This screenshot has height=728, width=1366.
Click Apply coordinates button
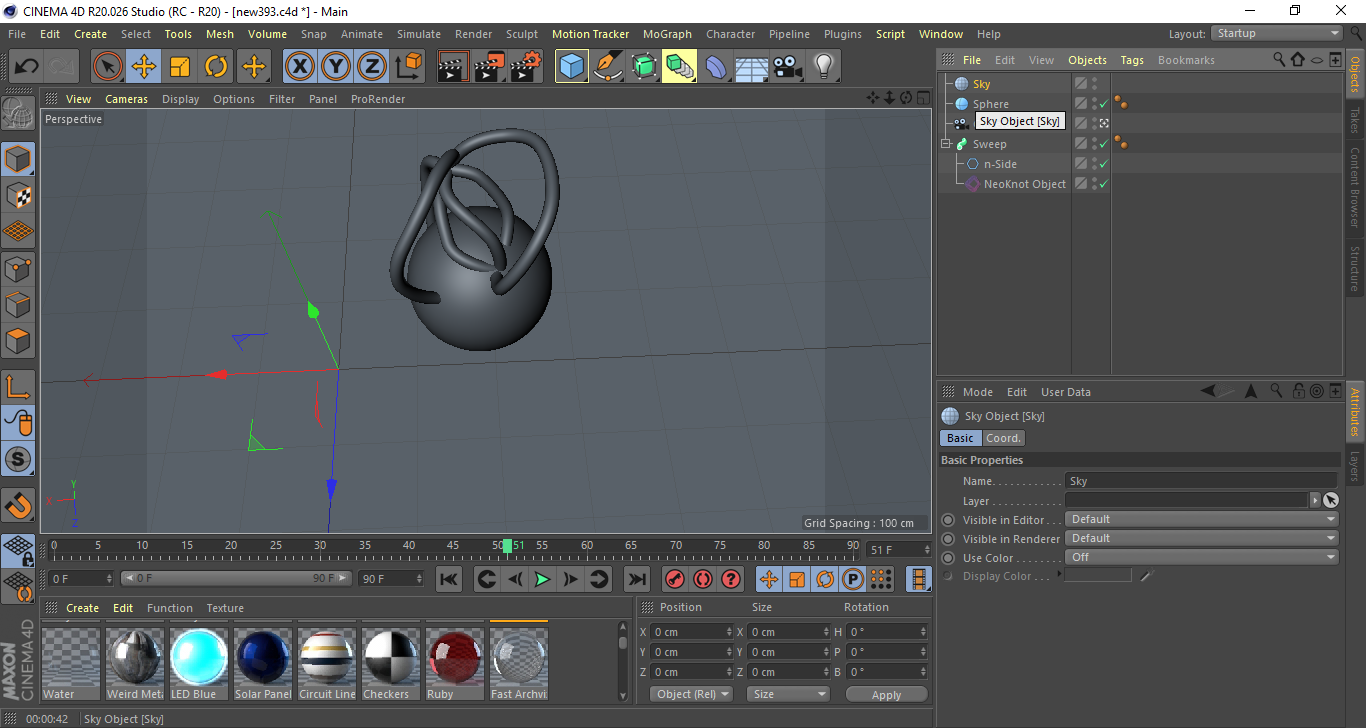(886, 694)
